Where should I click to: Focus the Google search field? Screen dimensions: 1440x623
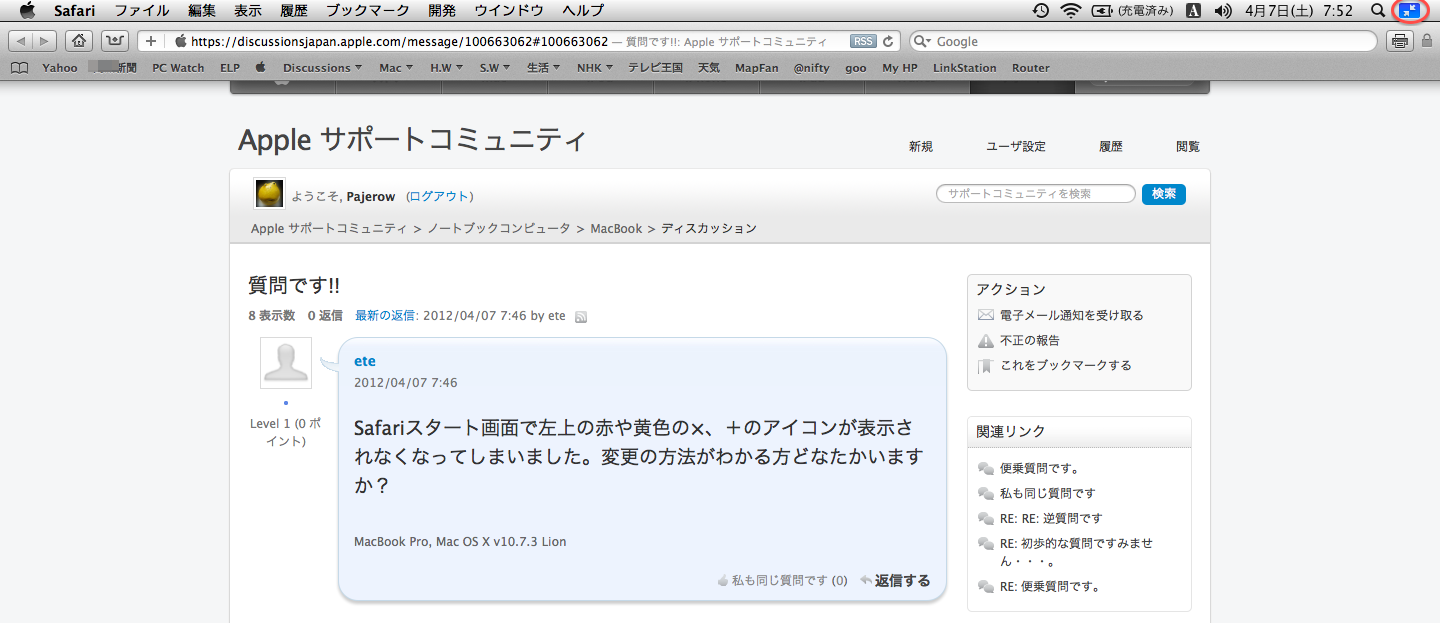1143,41
